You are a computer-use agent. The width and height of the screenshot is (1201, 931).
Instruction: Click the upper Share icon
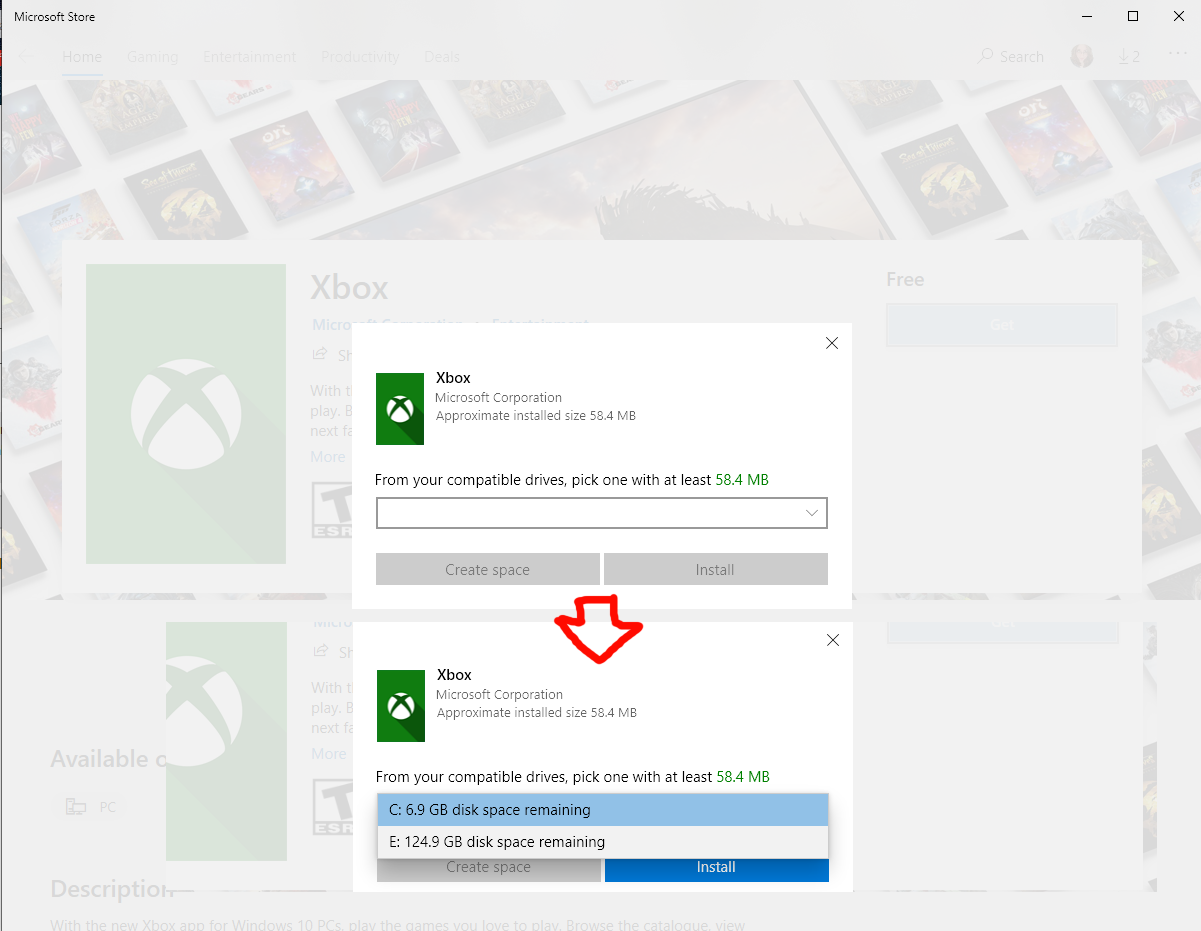click(x=320, y=354)
